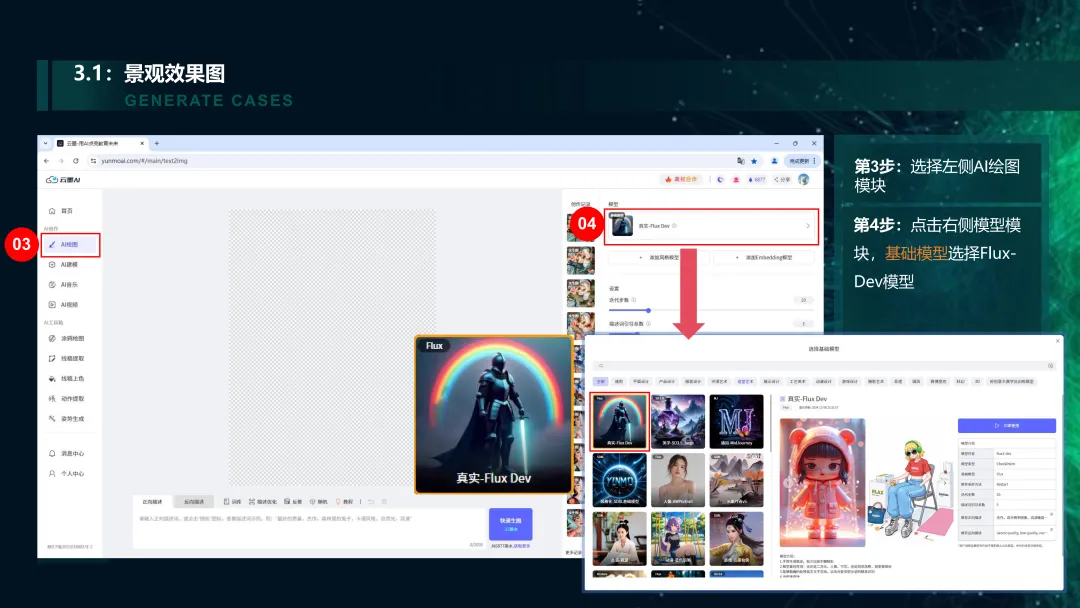
Task: Click the info icon beside 迭代步数
Action: tap(634, 300)
